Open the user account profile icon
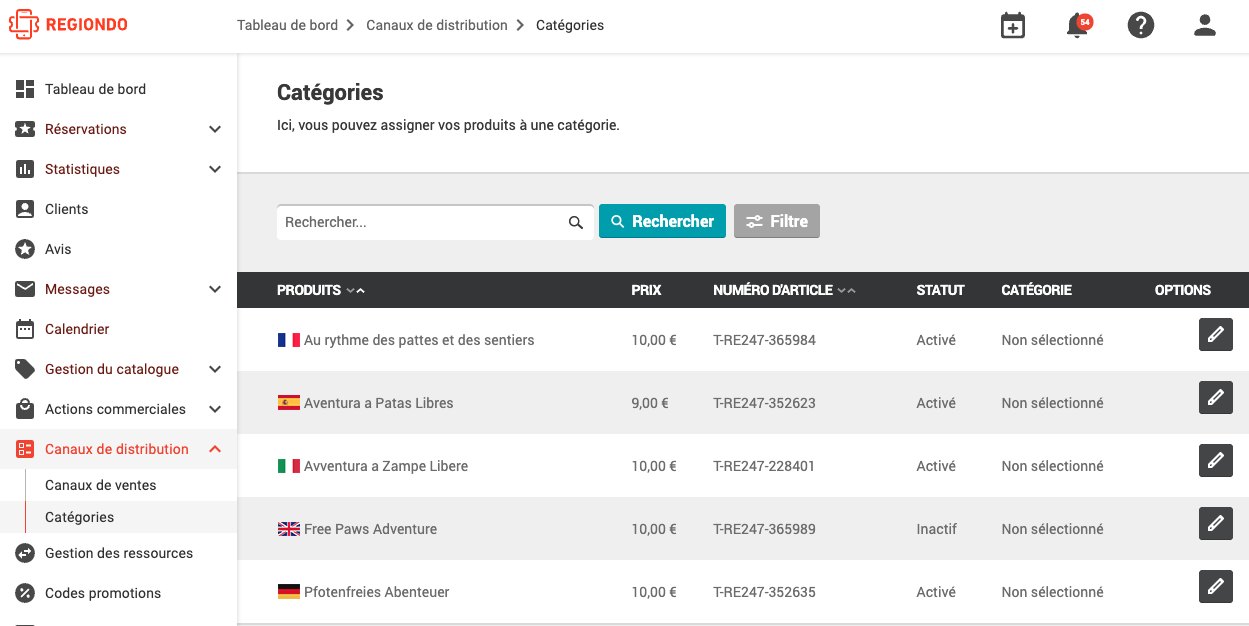The height and width of the screenshot is (626, 1249). point(1205,26)
